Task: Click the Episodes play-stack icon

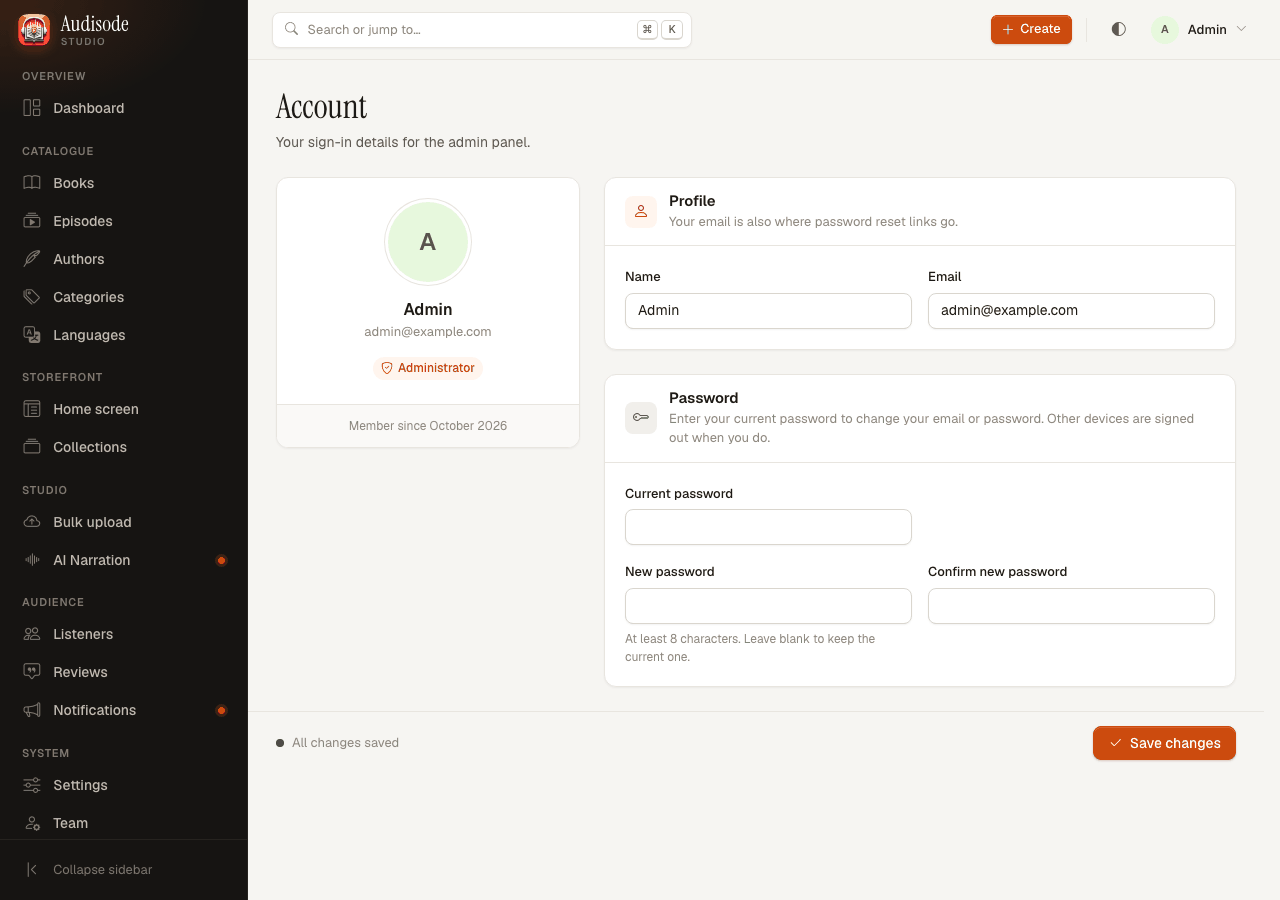Action: tap(32, 221)
